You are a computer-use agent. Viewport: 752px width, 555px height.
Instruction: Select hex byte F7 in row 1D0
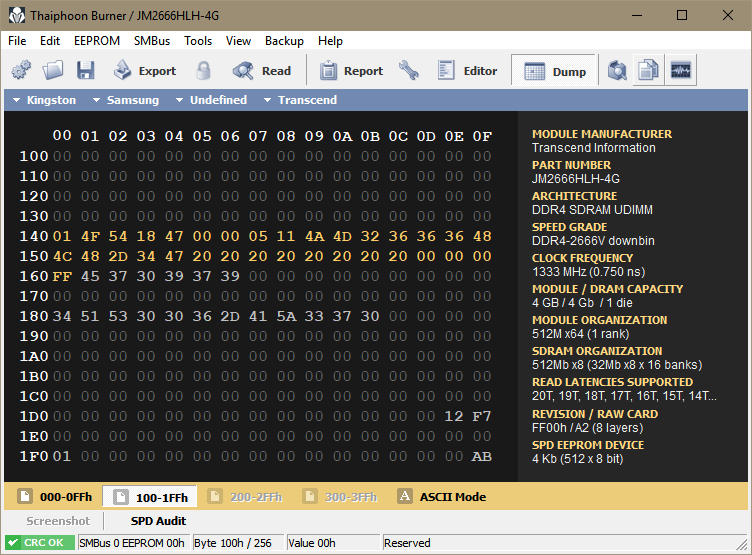[482, 416]
